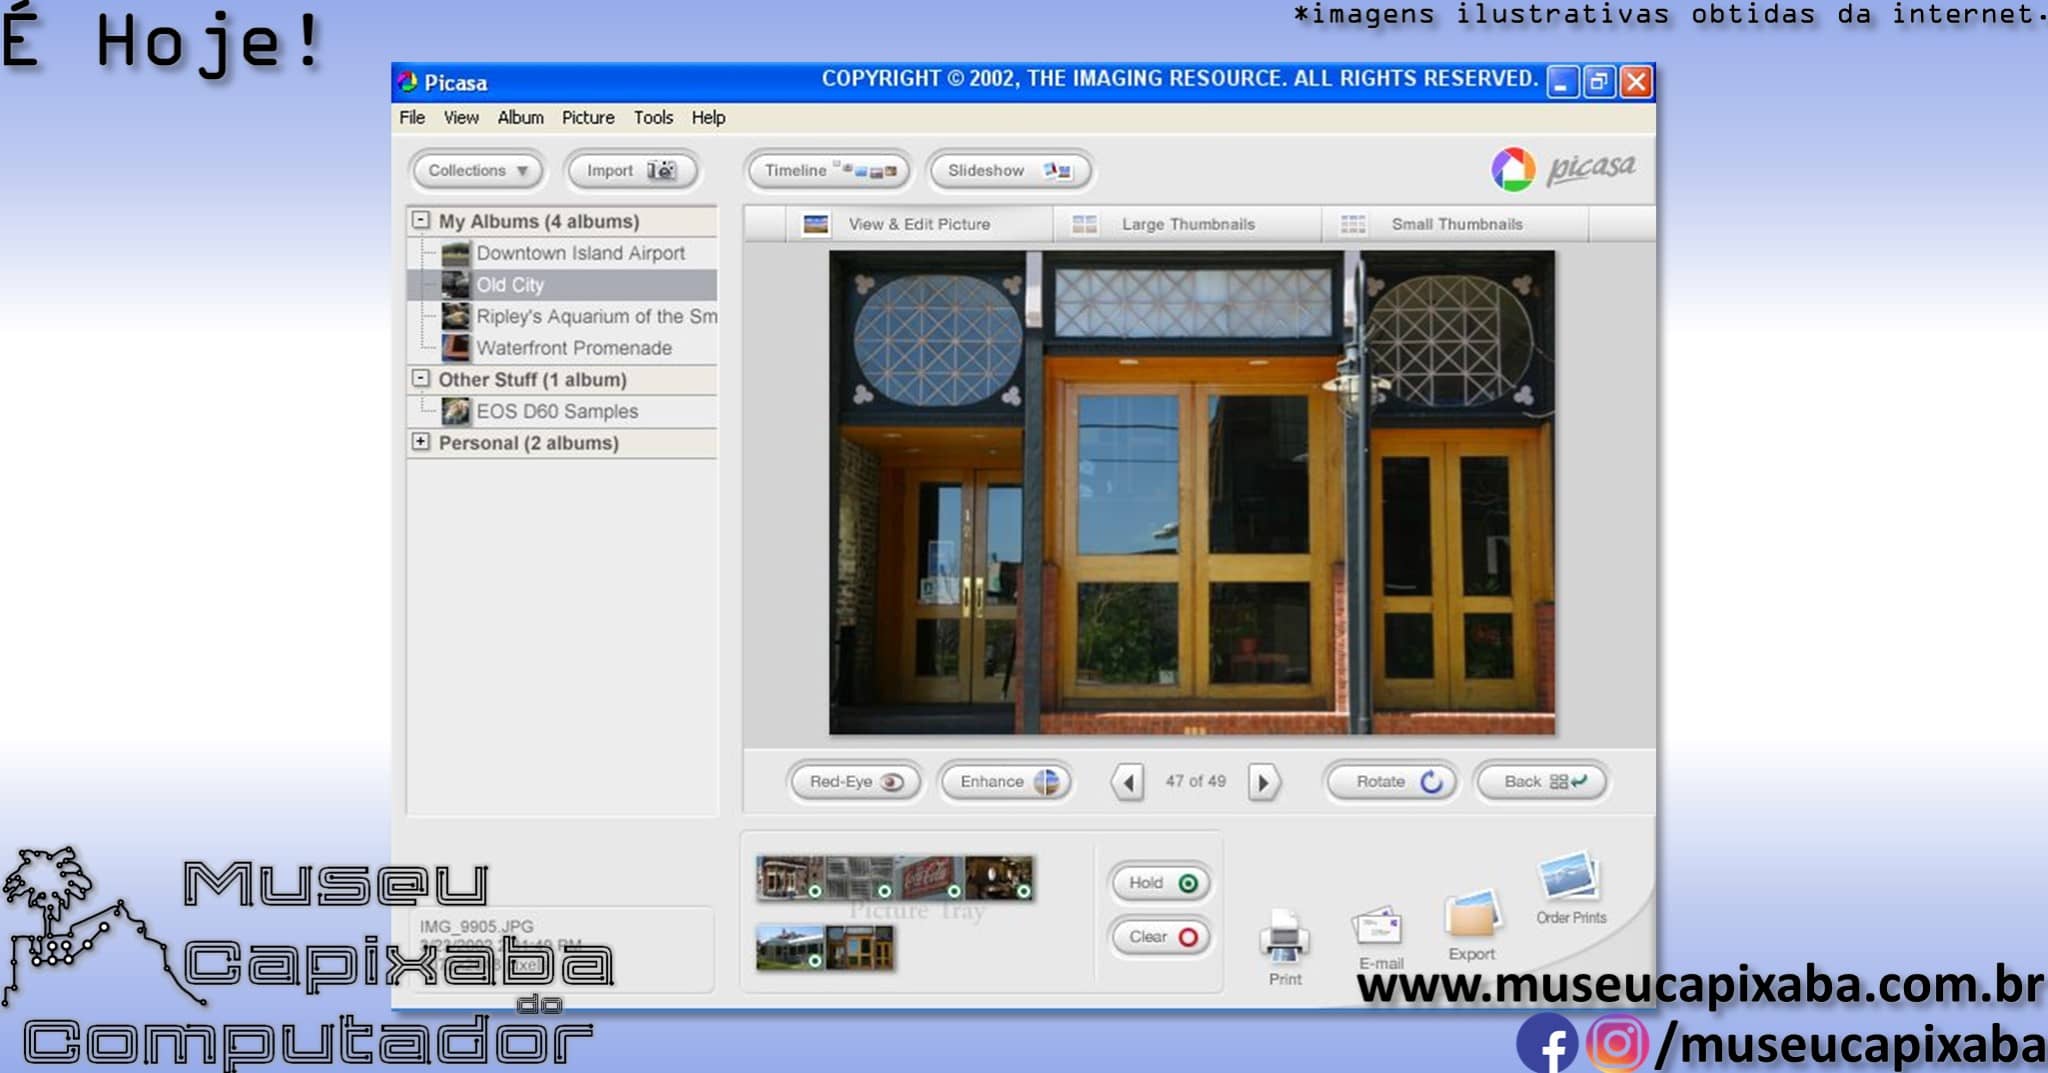Click the Import camera button
This screenshot has height=1073, width=2048.
[x=631, y=171]
